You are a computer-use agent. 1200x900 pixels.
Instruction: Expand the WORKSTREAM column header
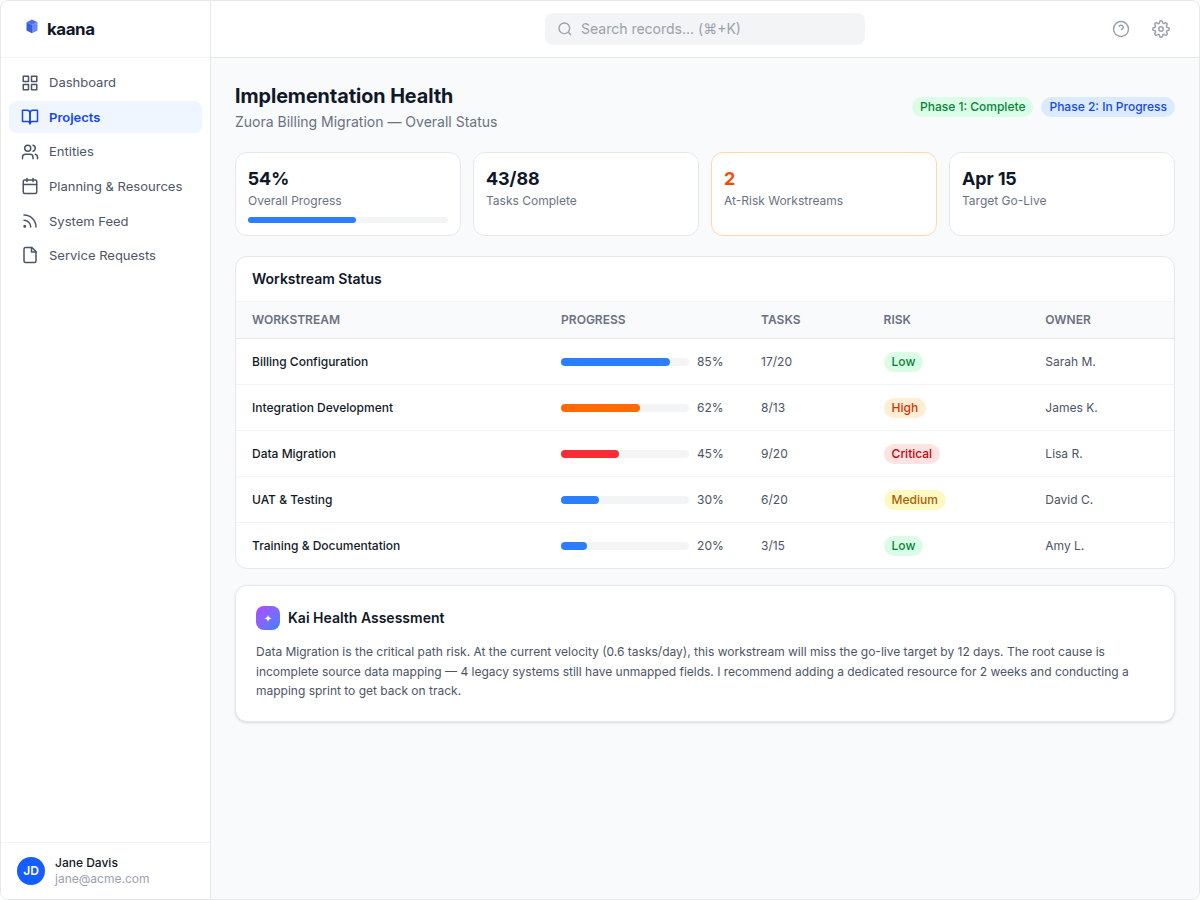(296, 319)
